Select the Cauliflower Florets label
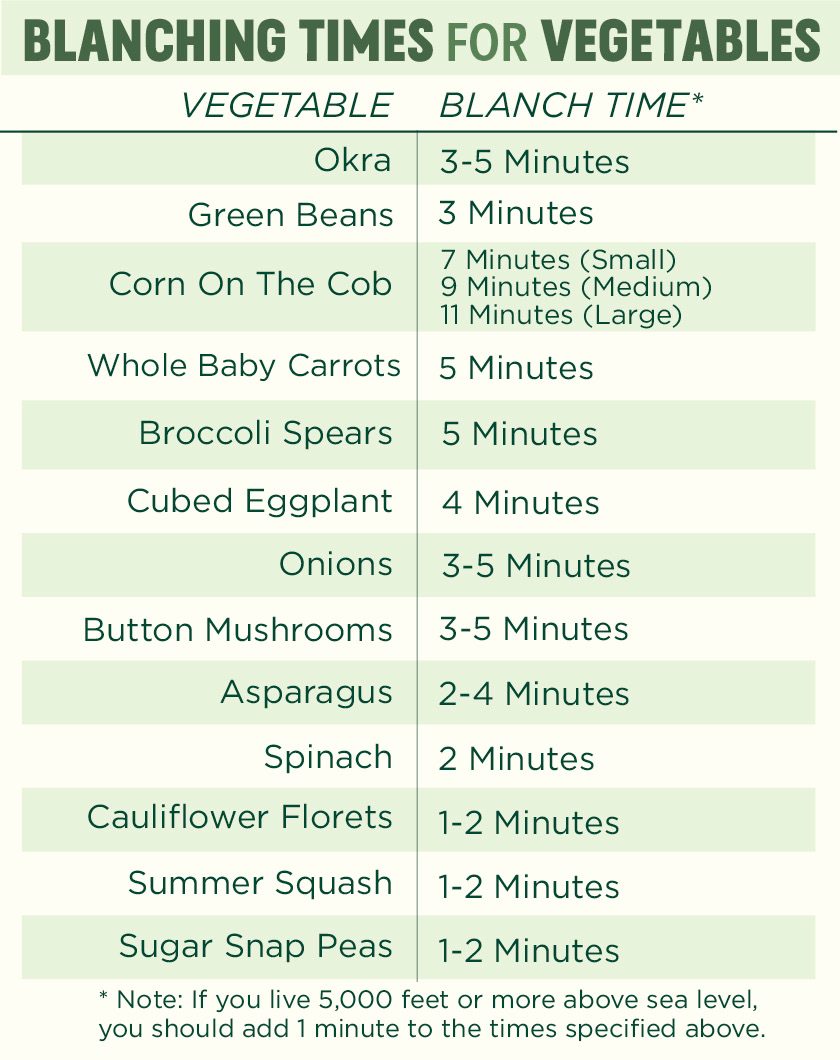The width and height of the screenshot is (840, 1060). [240, 817]
